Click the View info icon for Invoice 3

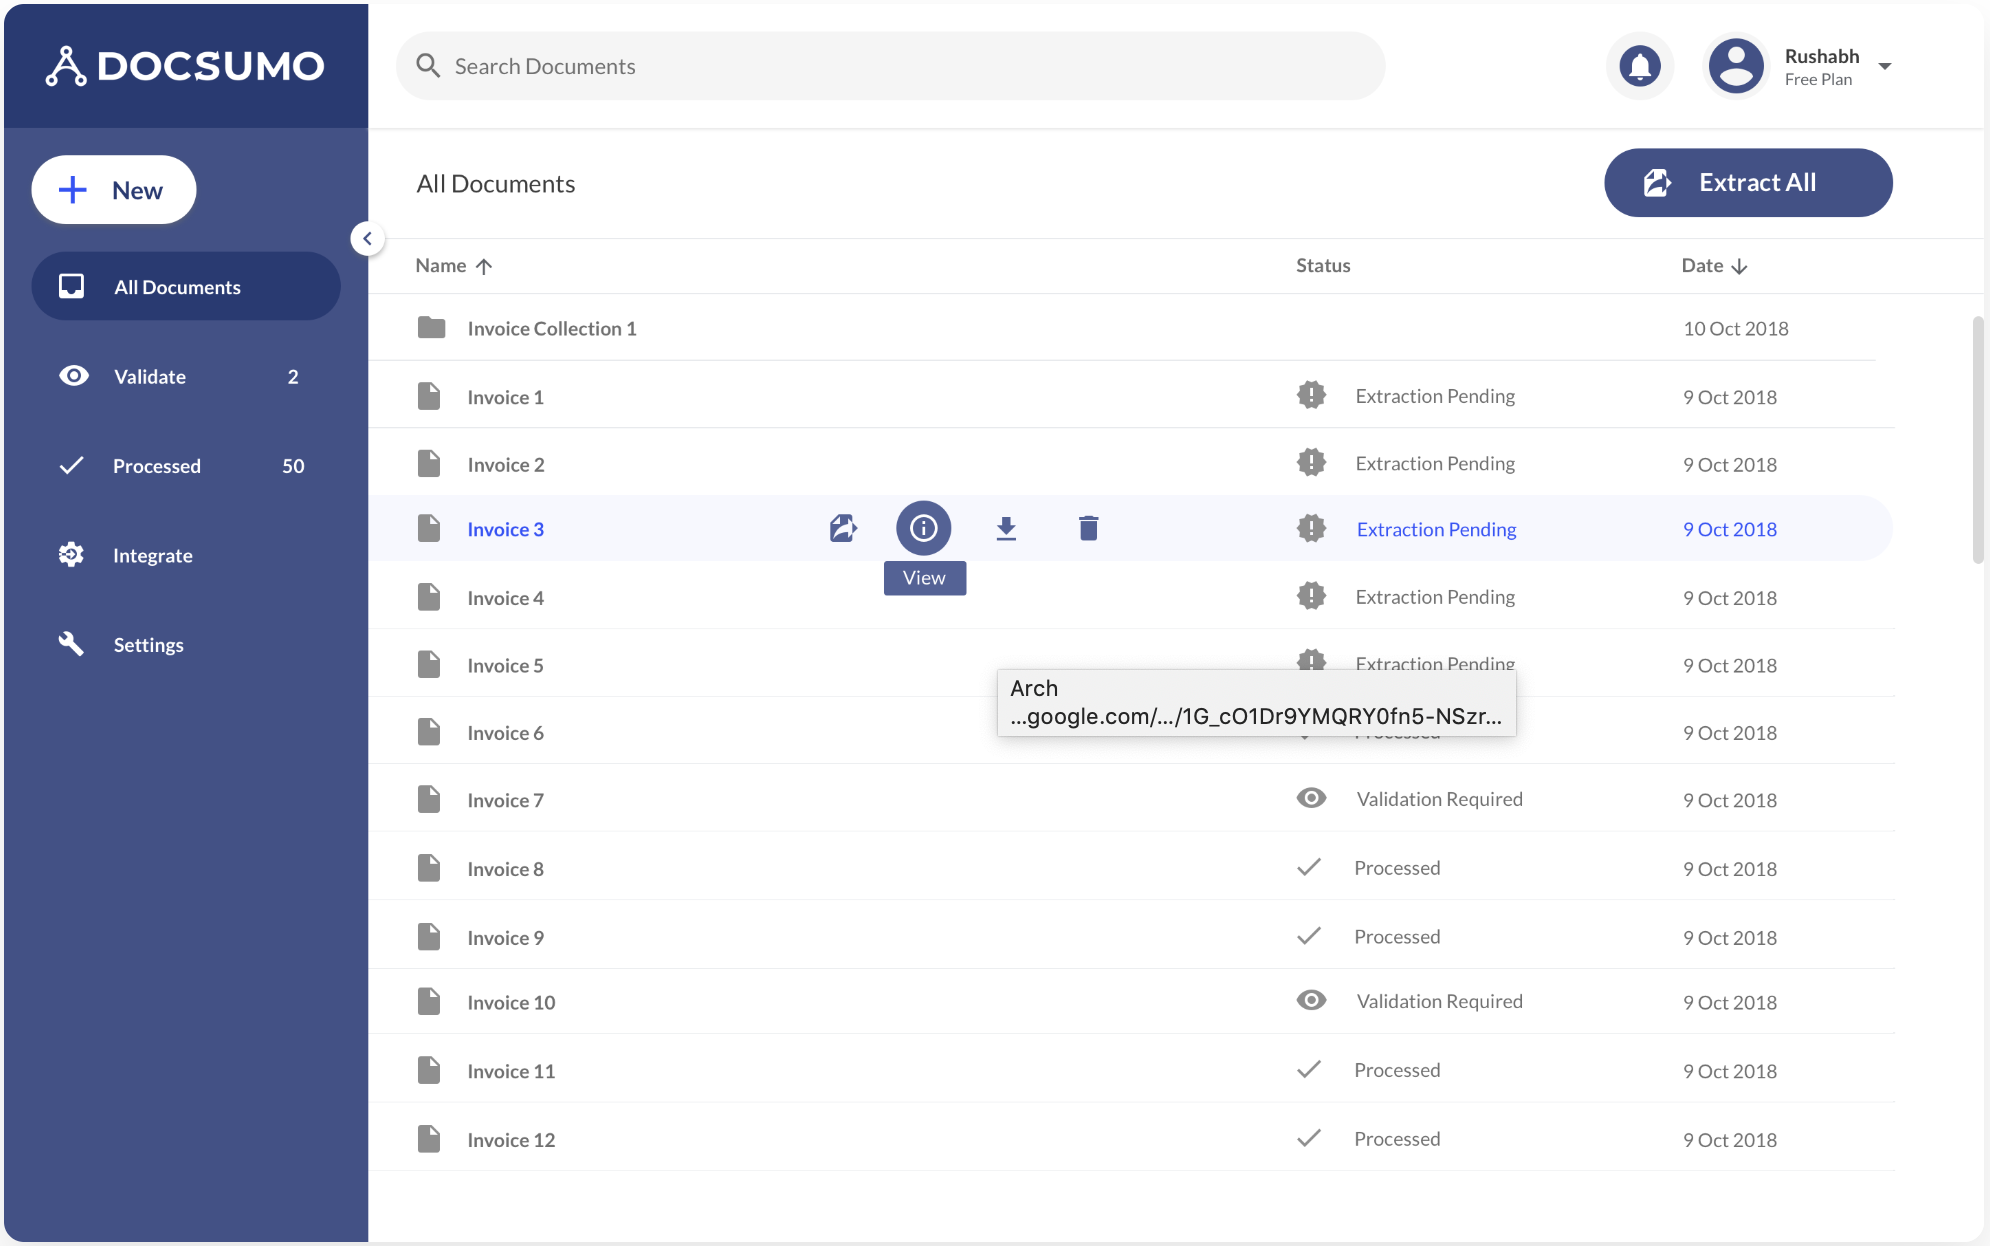click(x=923, y=528)
